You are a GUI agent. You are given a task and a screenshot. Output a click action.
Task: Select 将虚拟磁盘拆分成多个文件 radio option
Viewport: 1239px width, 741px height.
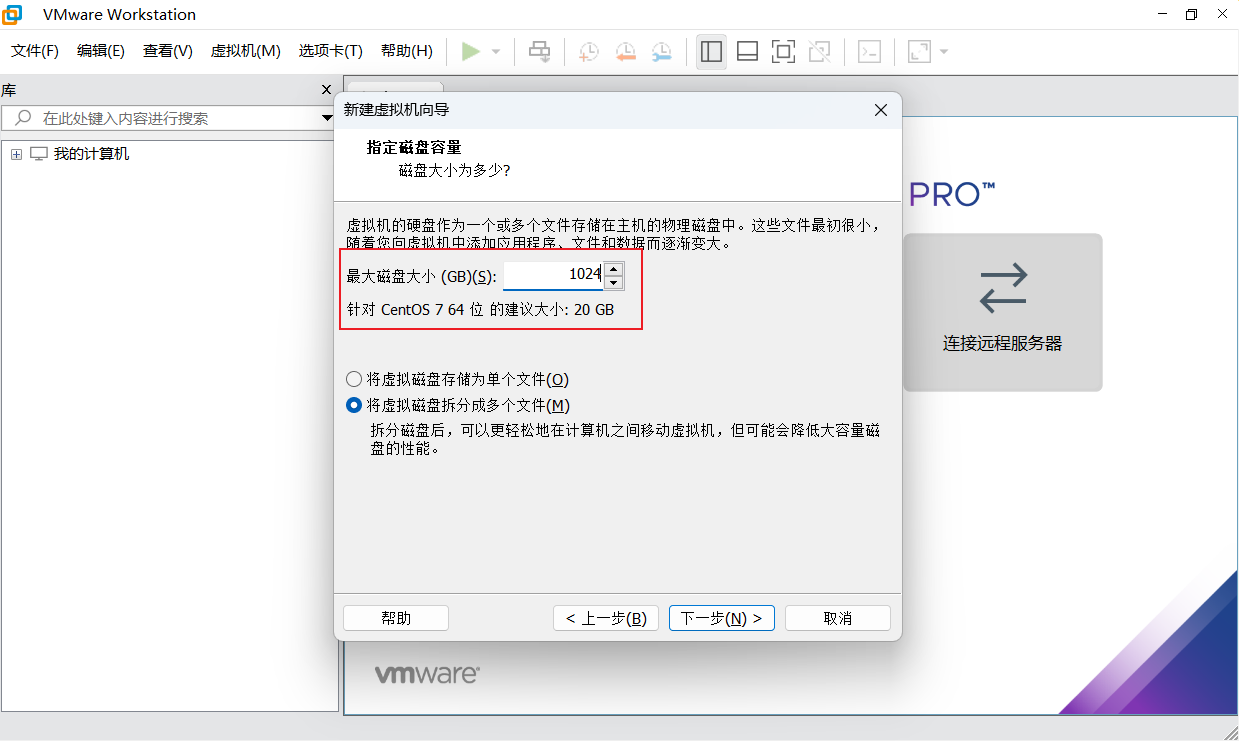(x=458, y=405)
